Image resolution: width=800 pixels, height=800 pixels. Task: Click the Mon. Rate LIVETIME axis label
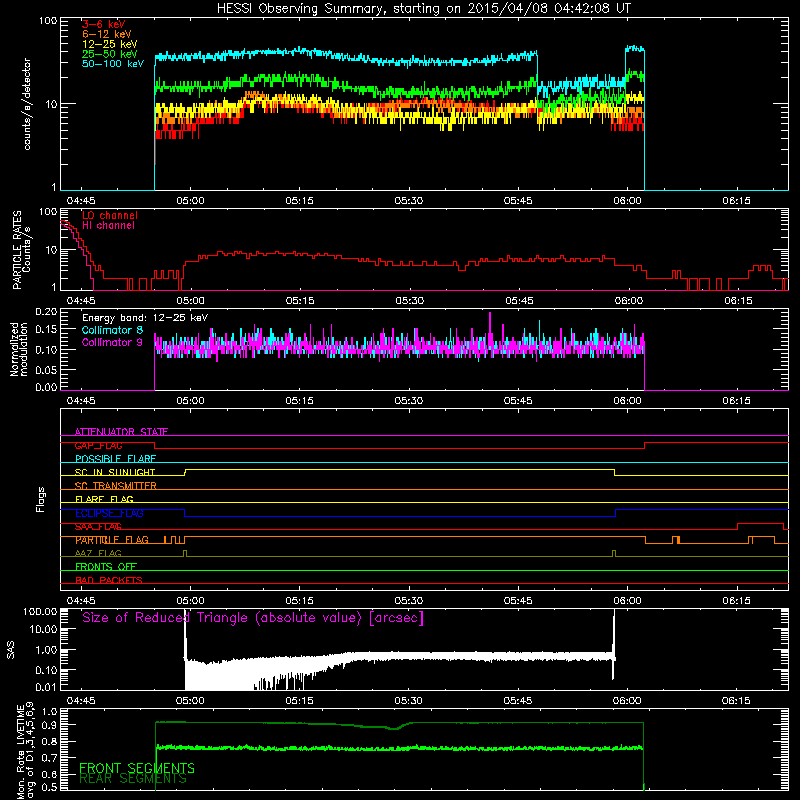point(25,751)
